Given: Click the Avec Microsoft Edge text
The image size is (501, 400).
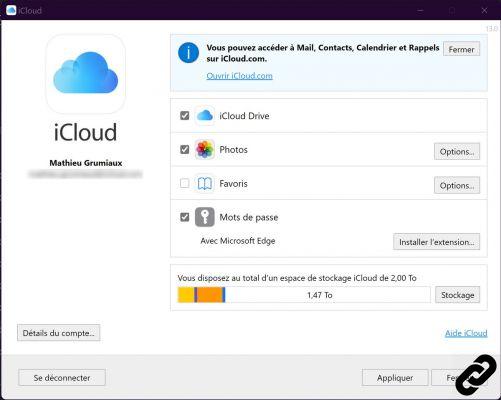Looking at the screenshot, I should click(238, 241).
